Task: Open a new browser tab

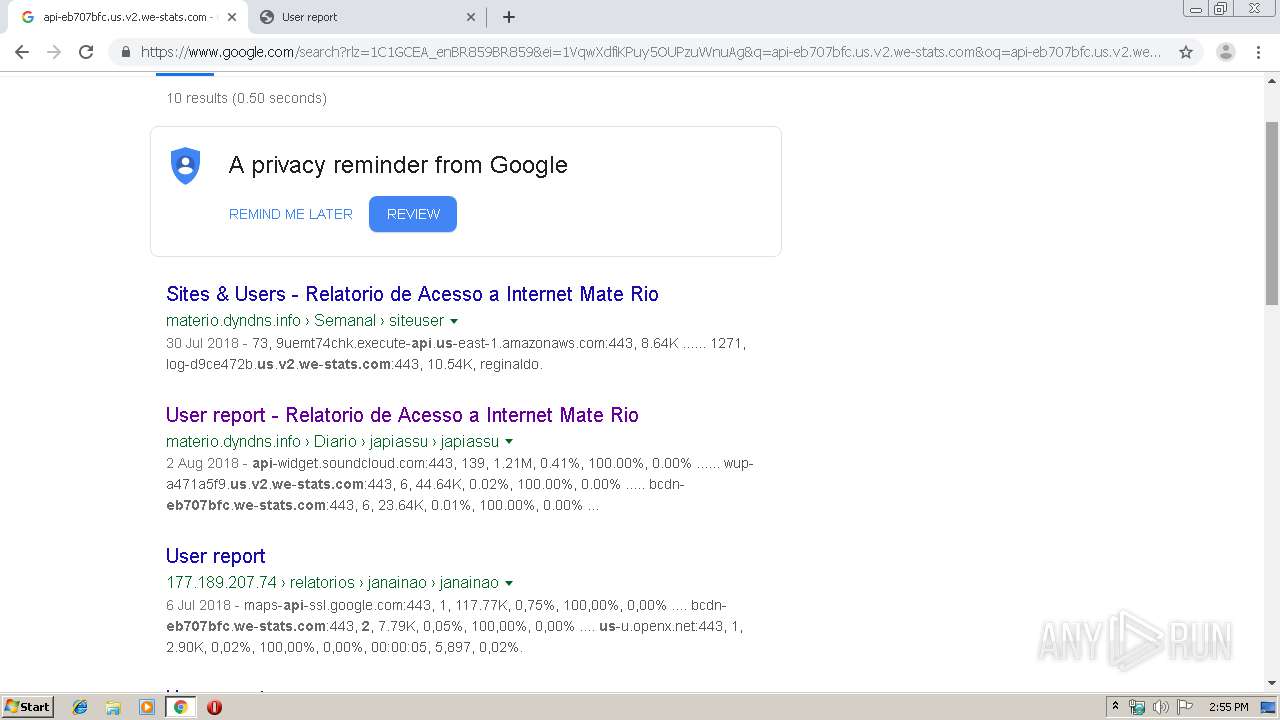Action: 509,17
